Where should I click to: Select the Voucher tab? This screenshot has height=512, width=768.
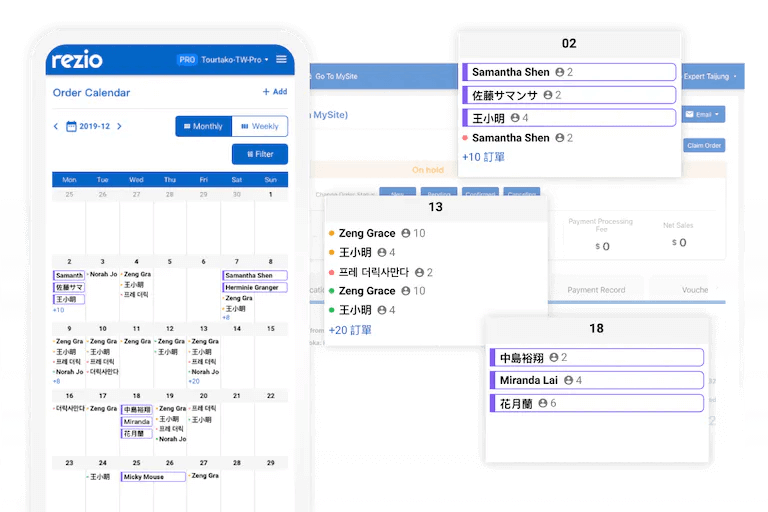click(694, 290)
